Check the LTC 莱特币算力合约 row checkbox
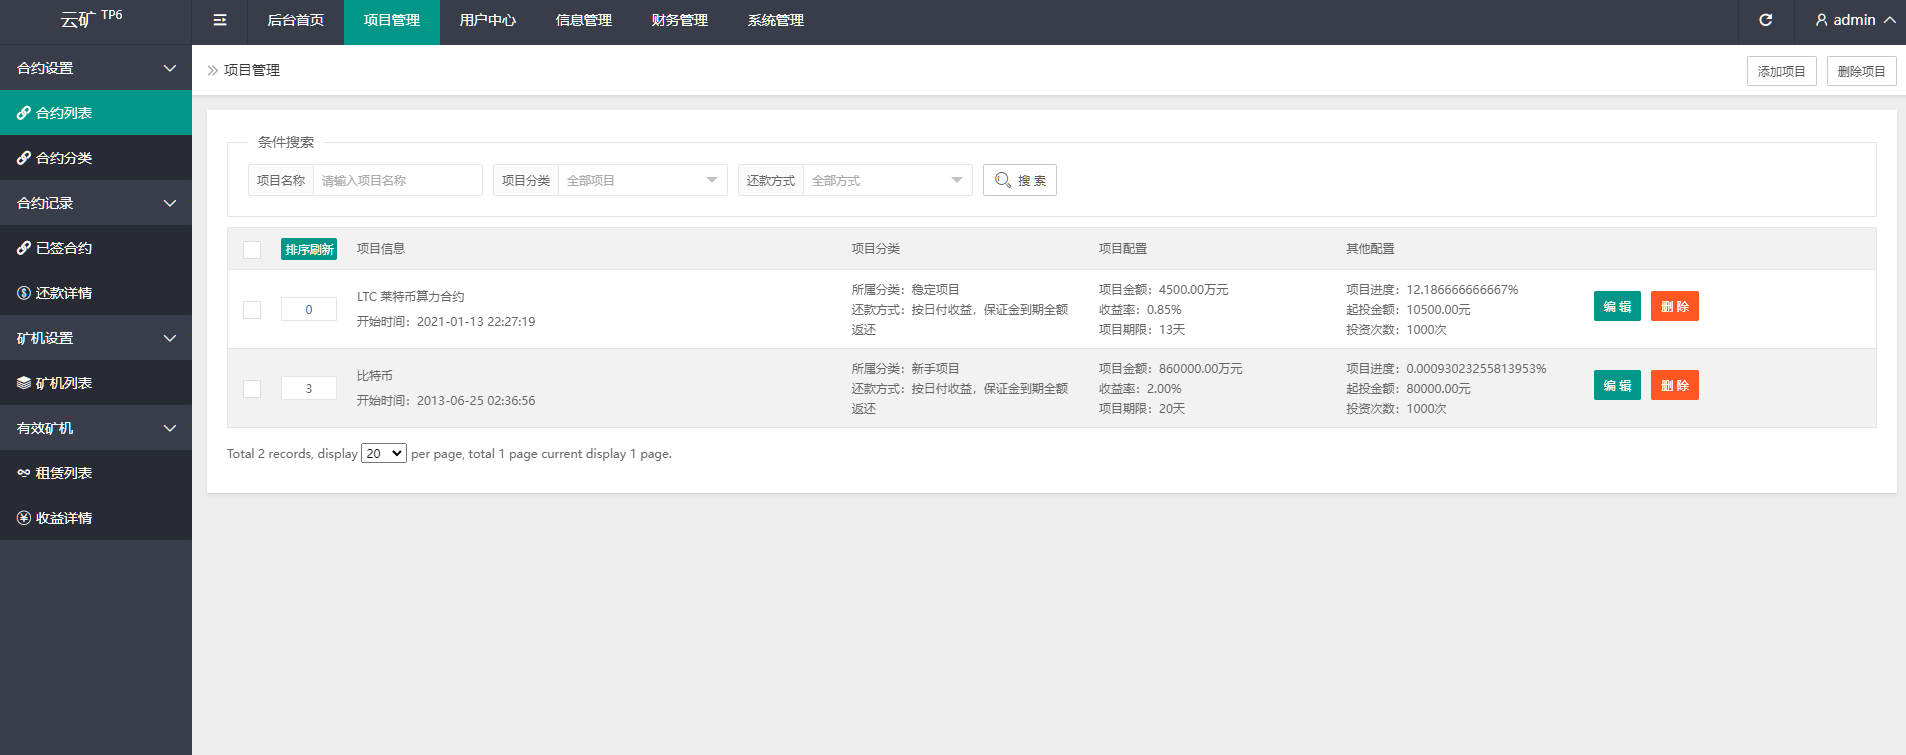 252,310
